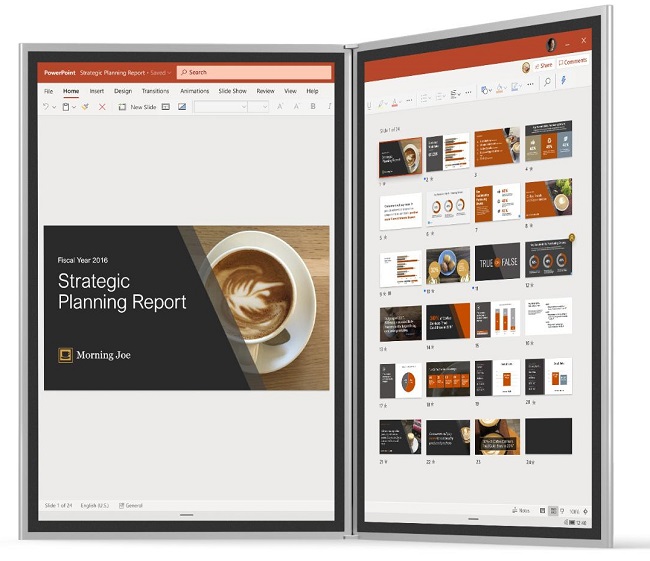Image resolution: width=650 pixels, height=561 pixels.
Task: Select slide 24 blank dark thumbnail
Action: (548, 436)
